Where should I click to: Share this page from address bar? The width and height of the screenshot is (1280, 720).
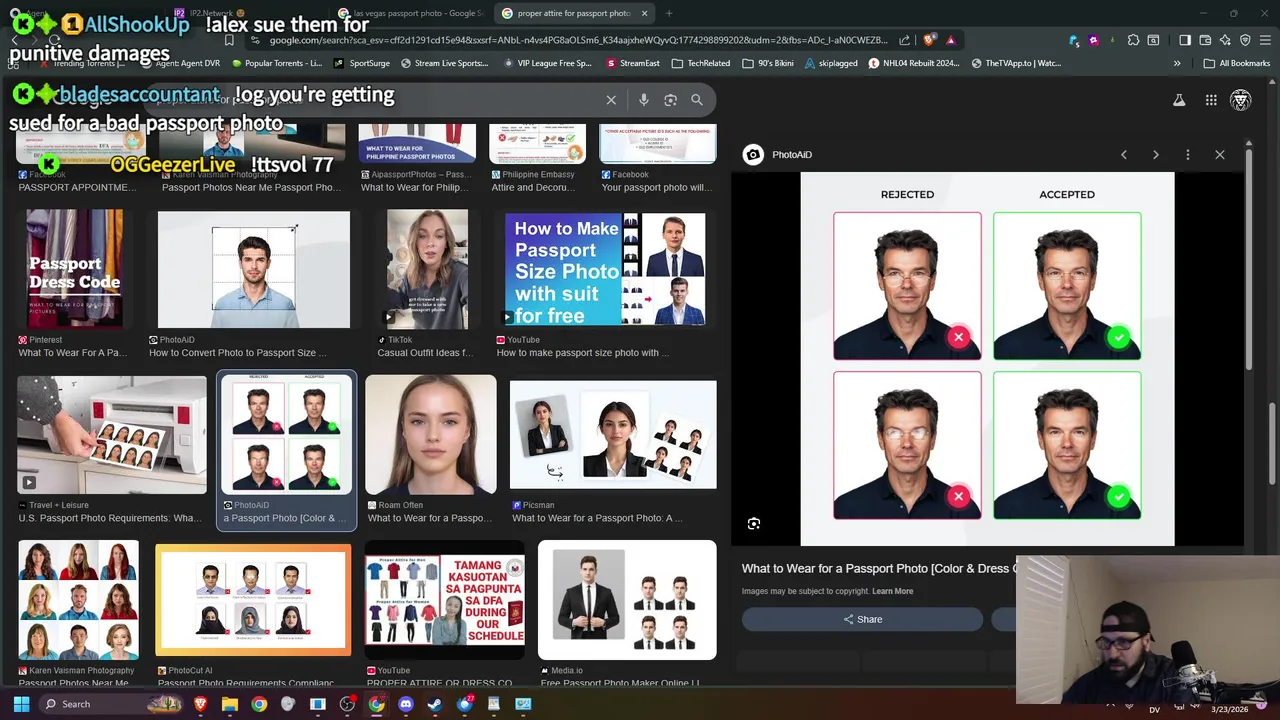pyautogui.click(x=905, y=40)
